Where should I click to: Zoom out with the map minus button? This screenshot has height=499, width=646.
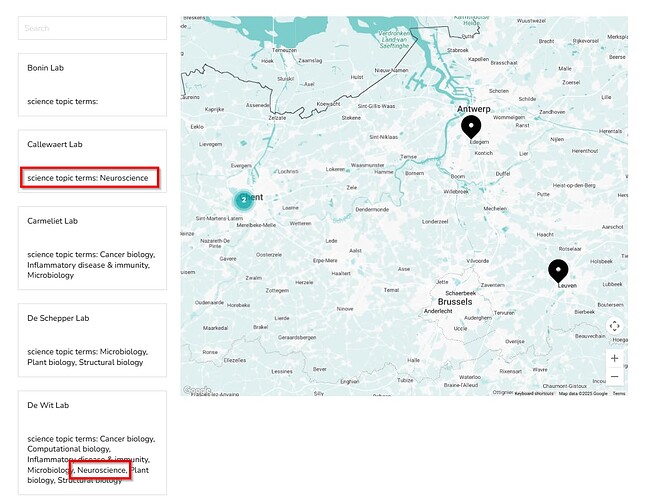pos(614,376)
